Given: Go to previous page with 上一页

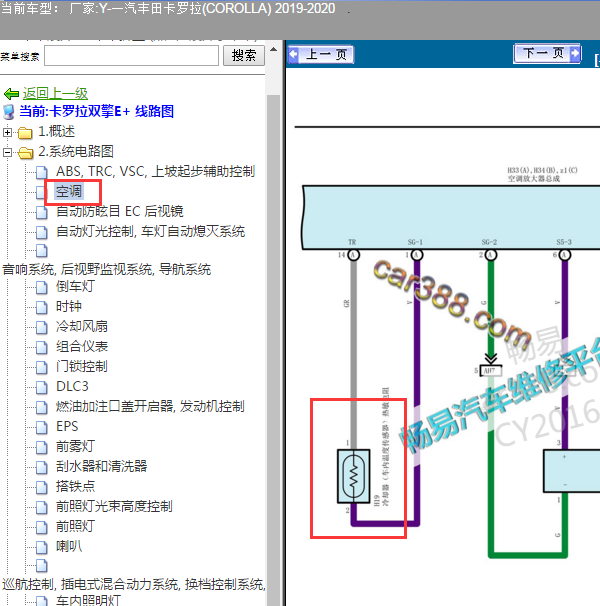Looking at the screenshot, I should pos(321,54).
